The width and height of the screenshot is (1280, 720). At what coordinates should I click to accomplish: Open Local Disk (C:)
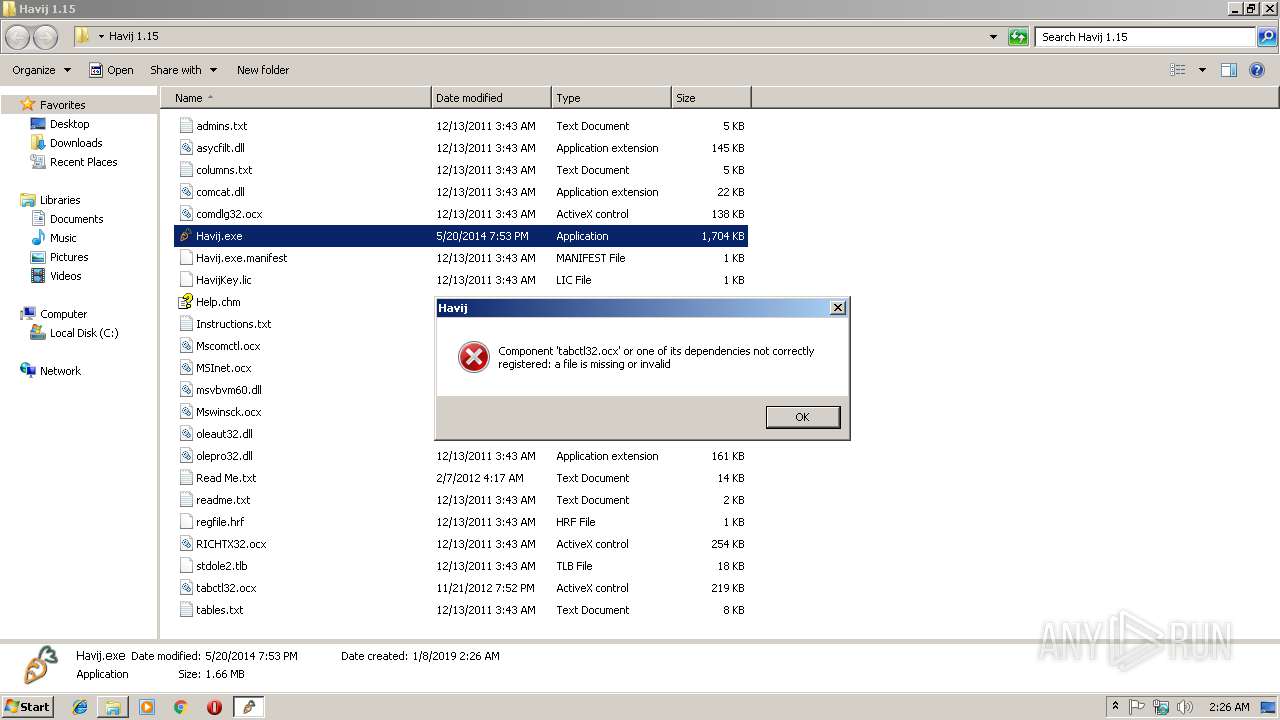point(84,333)
